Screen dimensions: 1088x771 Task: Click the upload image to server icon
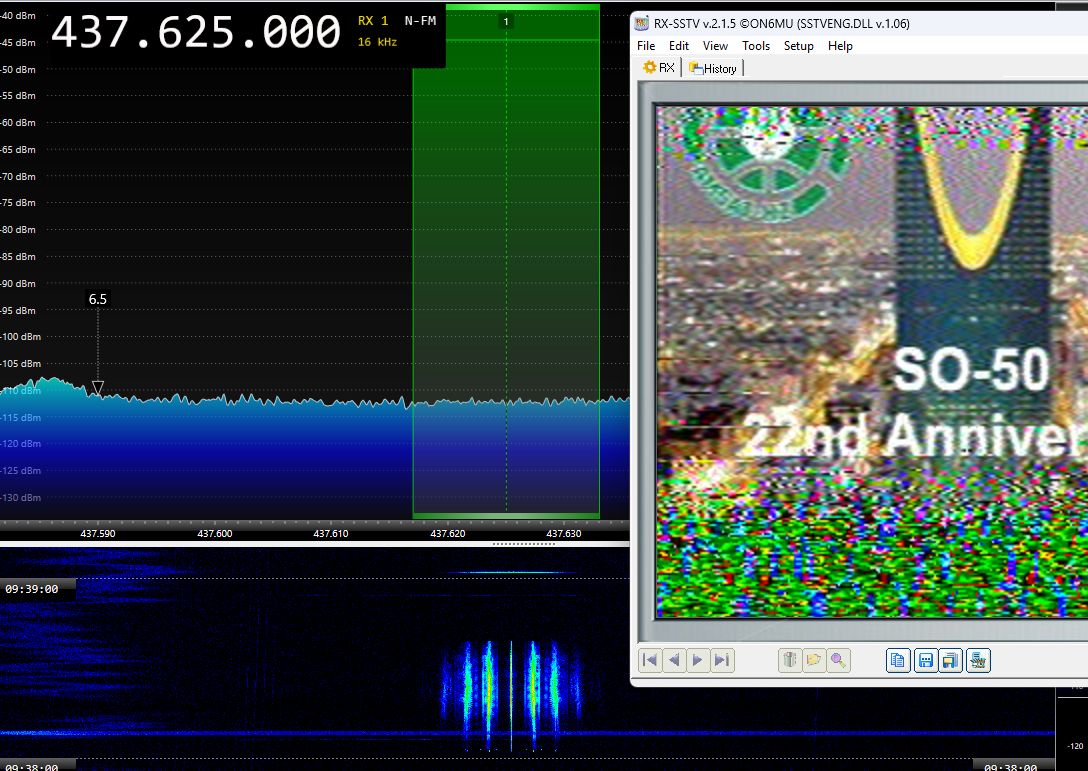[x=978, y=660]
